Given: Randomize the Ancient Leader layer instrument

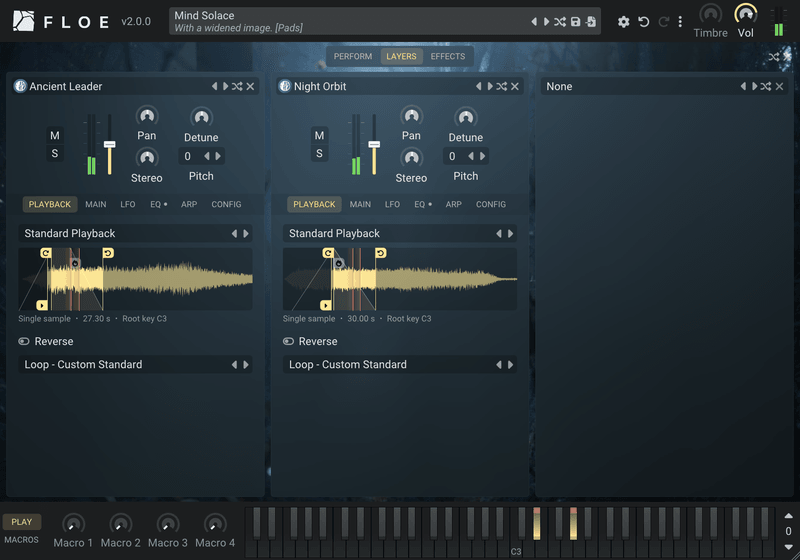Looking at the screenshot, I should pos(237,86).
